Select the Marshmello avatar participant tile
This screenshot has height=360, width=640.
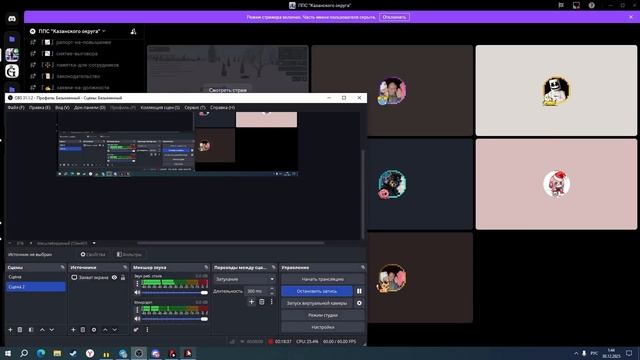coord(556,90)
